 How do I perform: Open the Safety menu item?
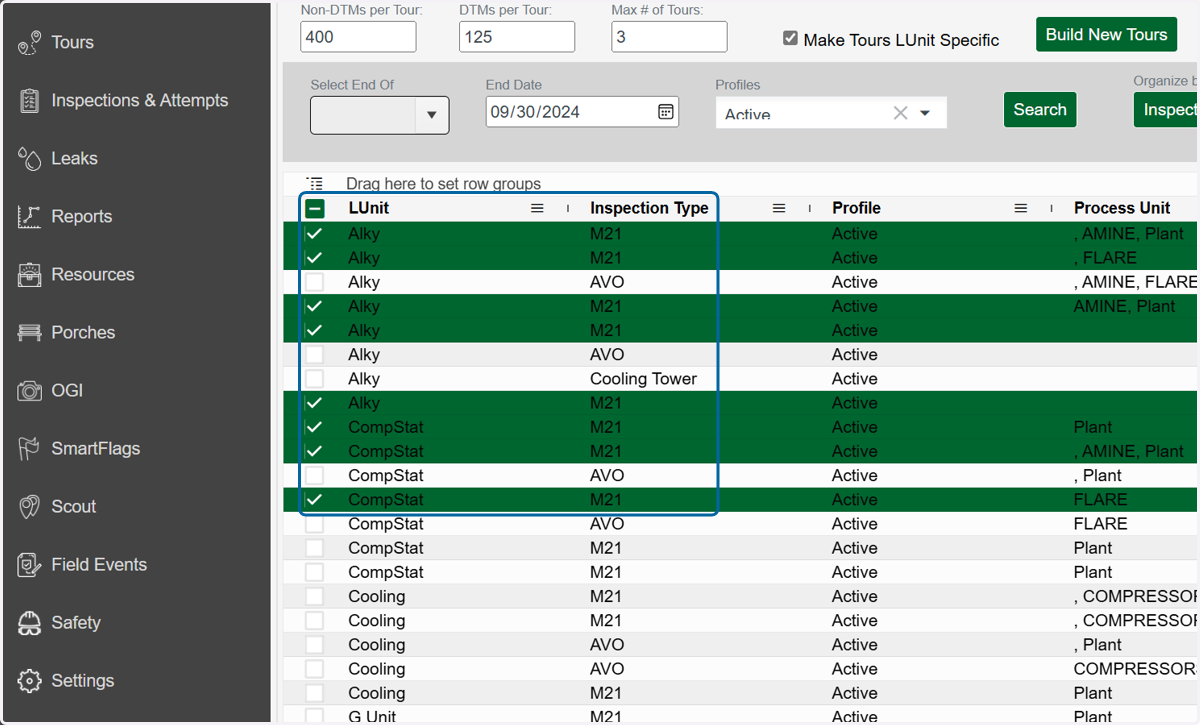click(x=76, y=622)
